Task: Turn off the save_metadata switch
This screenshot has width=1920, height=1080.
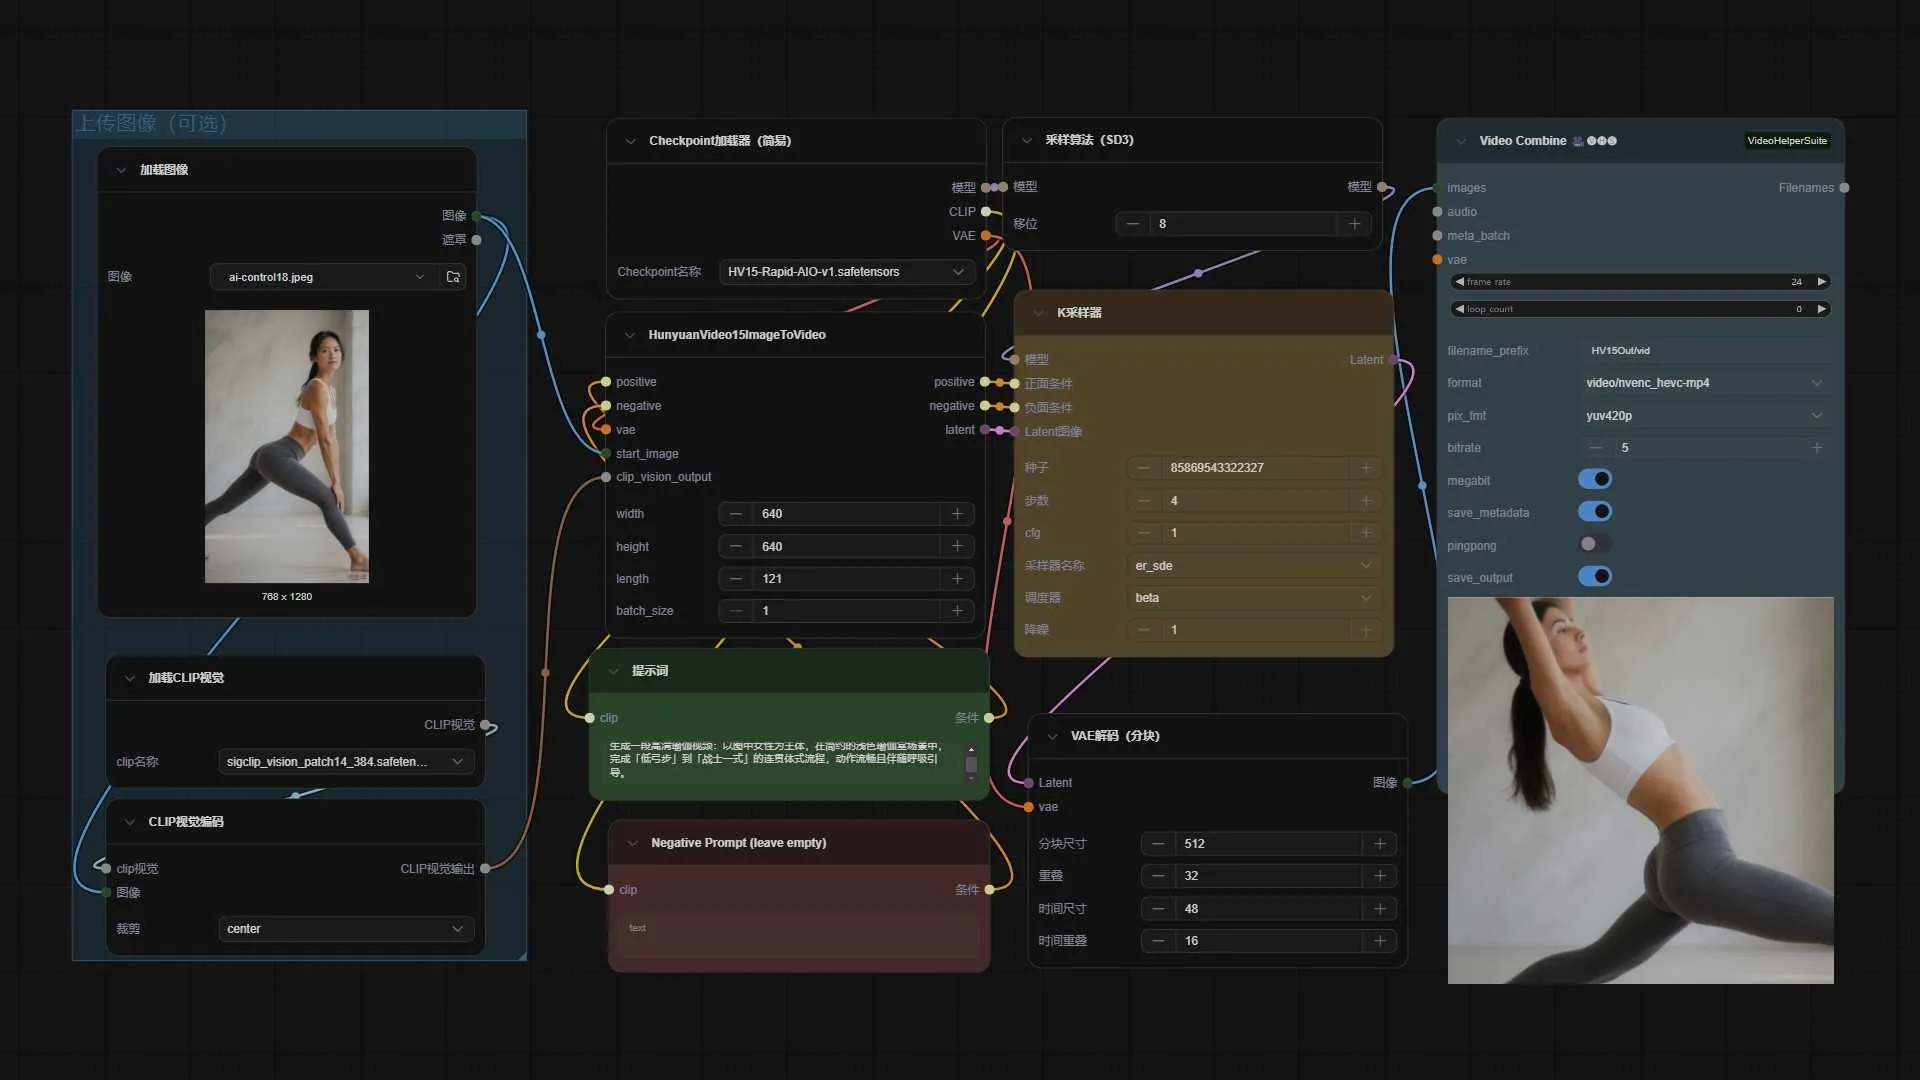Action: pos(1595,512)
